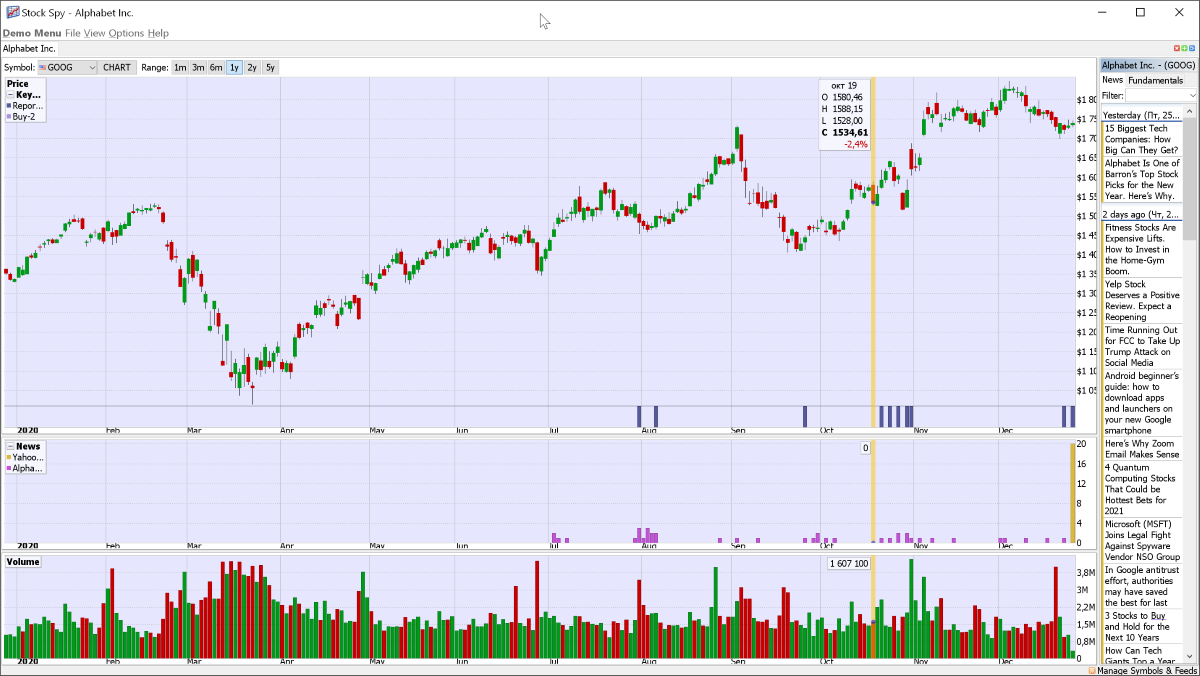Open 'Android beginner's guide' news item
Image resolution: width=1200 pixels, height=676 pixels.
pyautogui.click(x=1142, y=403)
